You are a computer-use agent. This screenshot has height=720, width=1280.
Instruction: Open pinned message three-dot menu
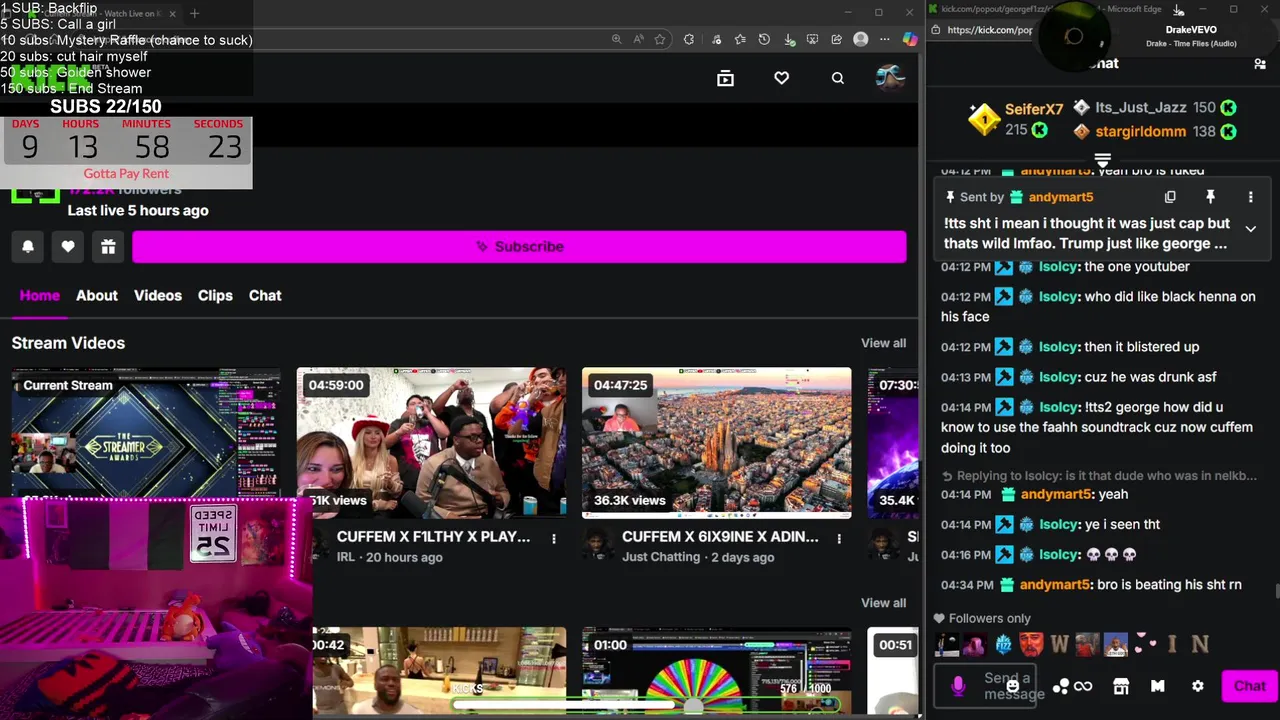click(1250, 197)
